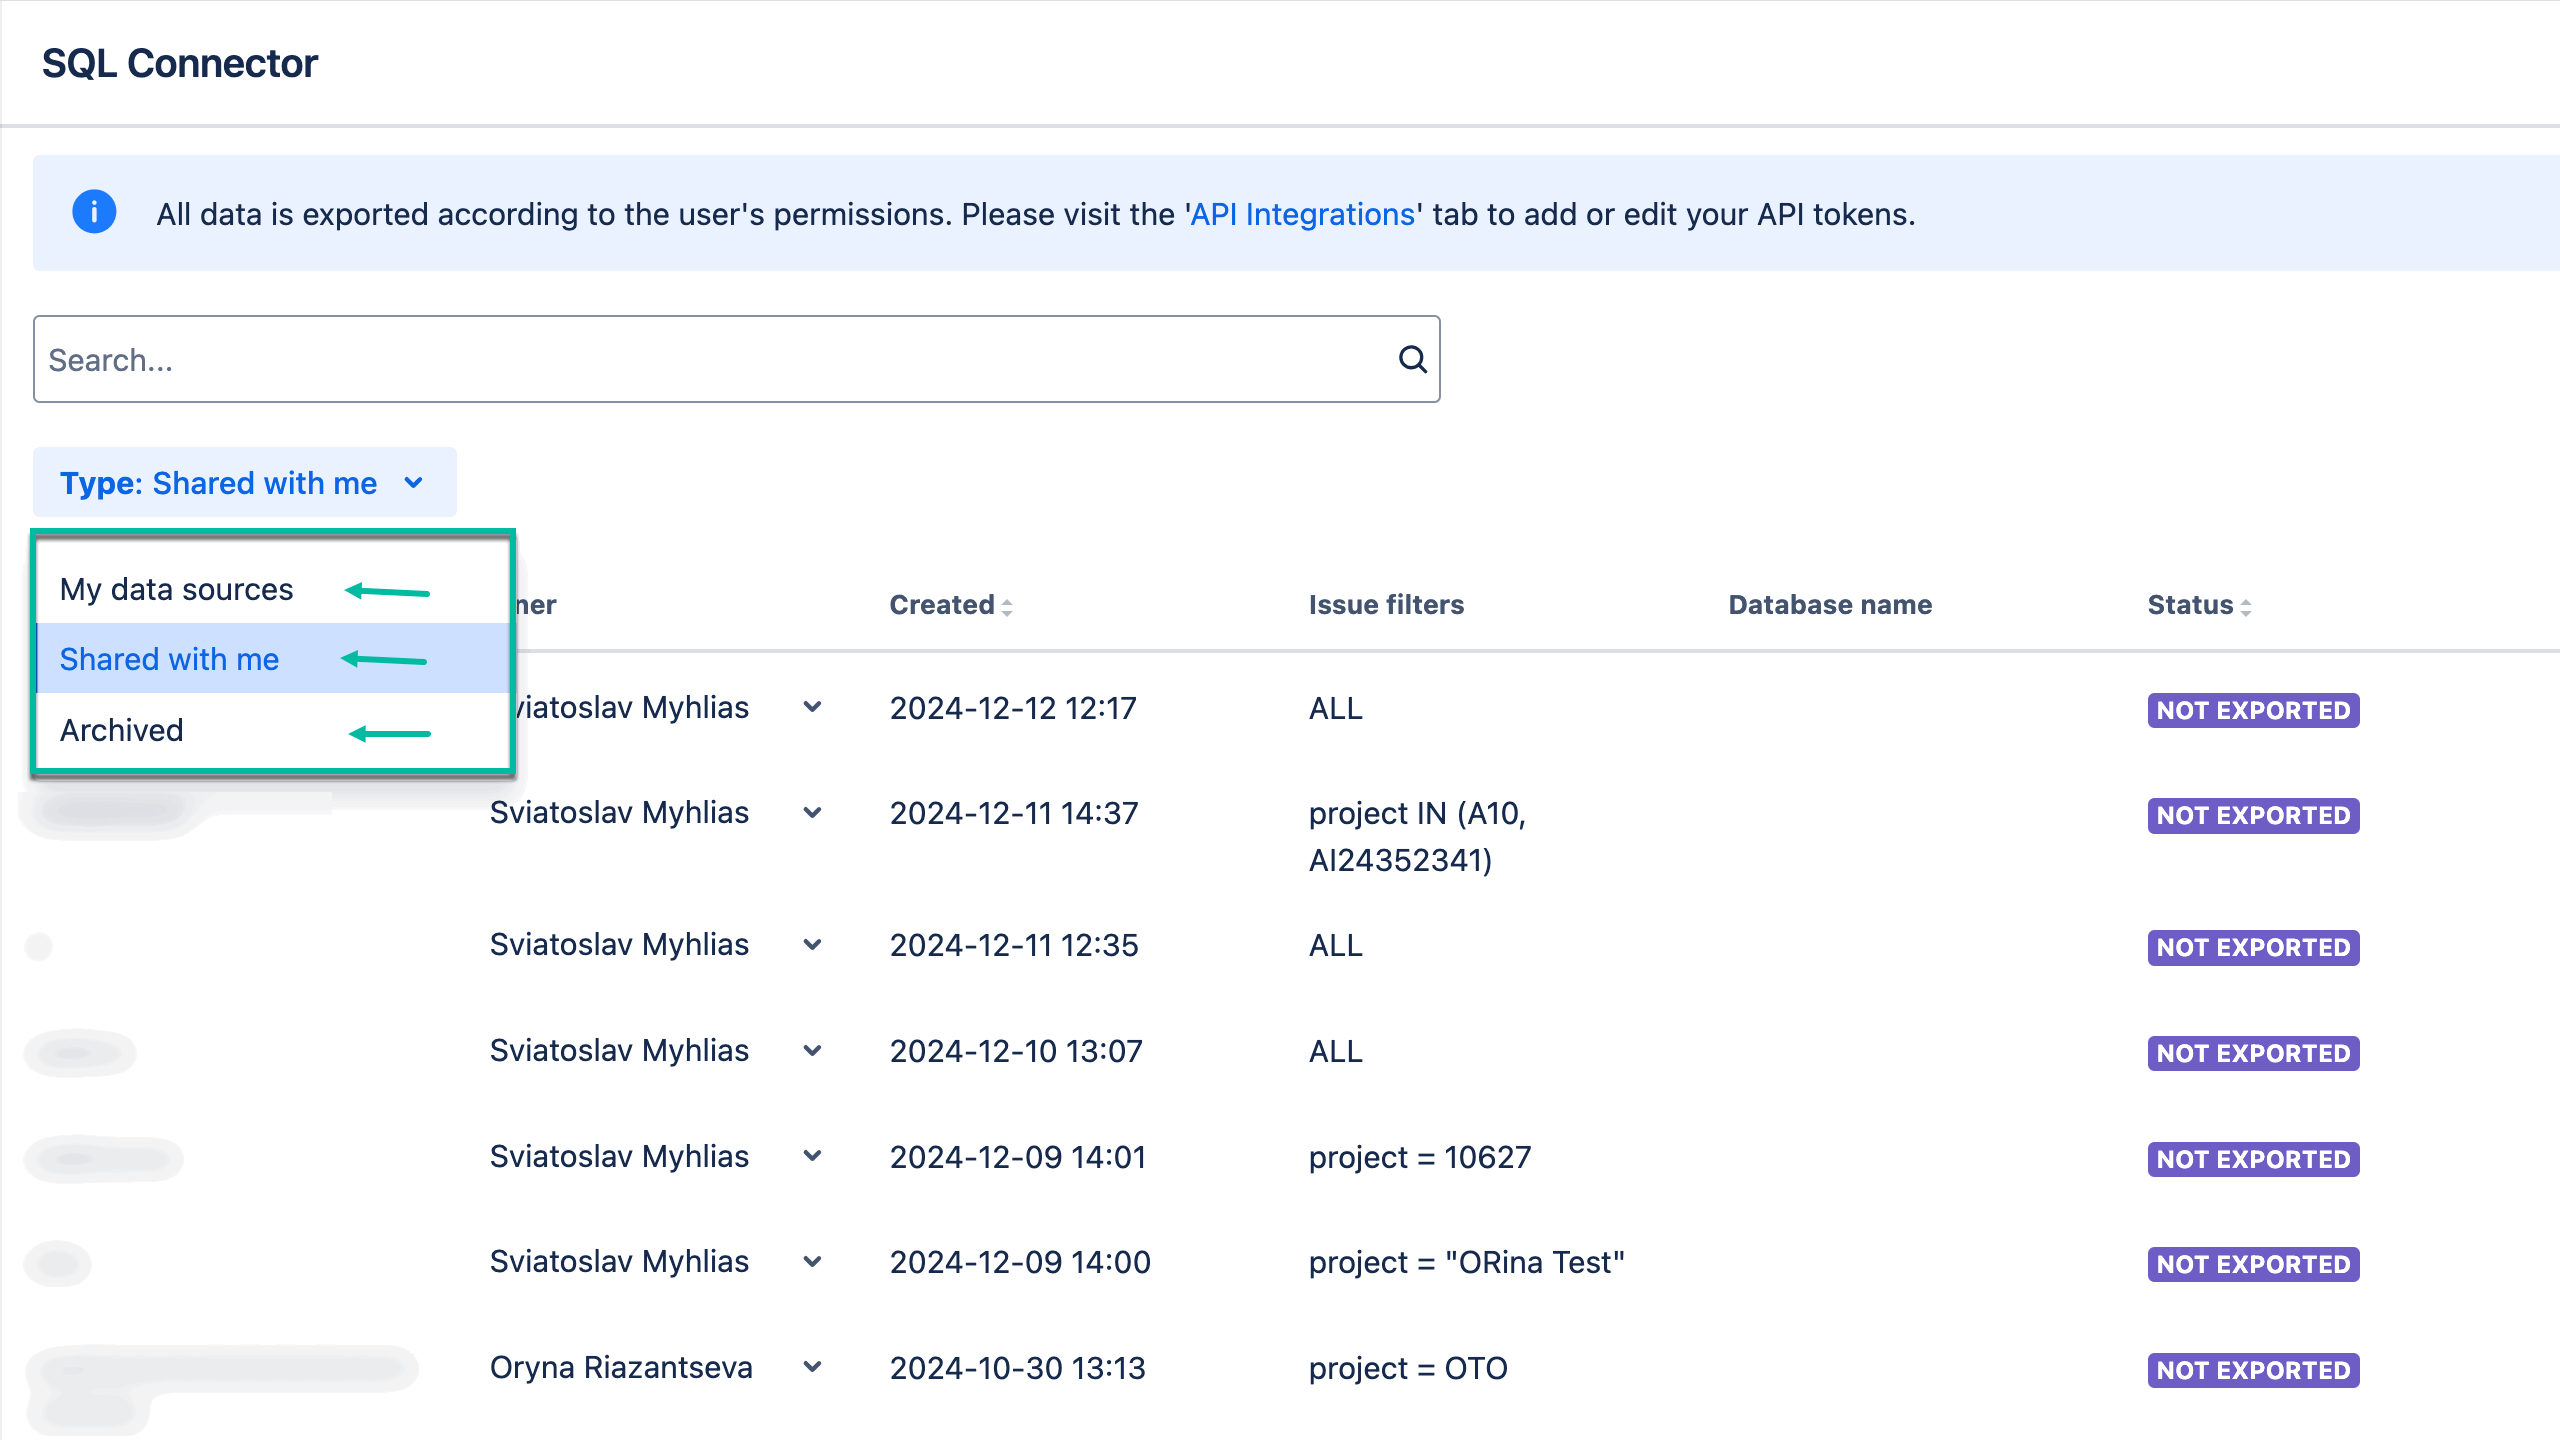Click the info icon in the banner
Screen dimensions: 2560x1440
click(95, 212)
